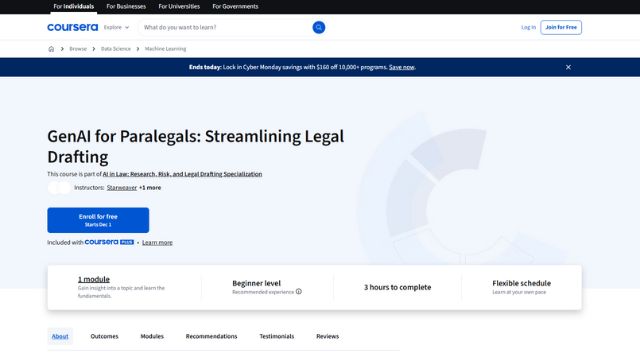Click the '3 hours to complete' text
Screen dimensions: 640x360
[398, 287]
